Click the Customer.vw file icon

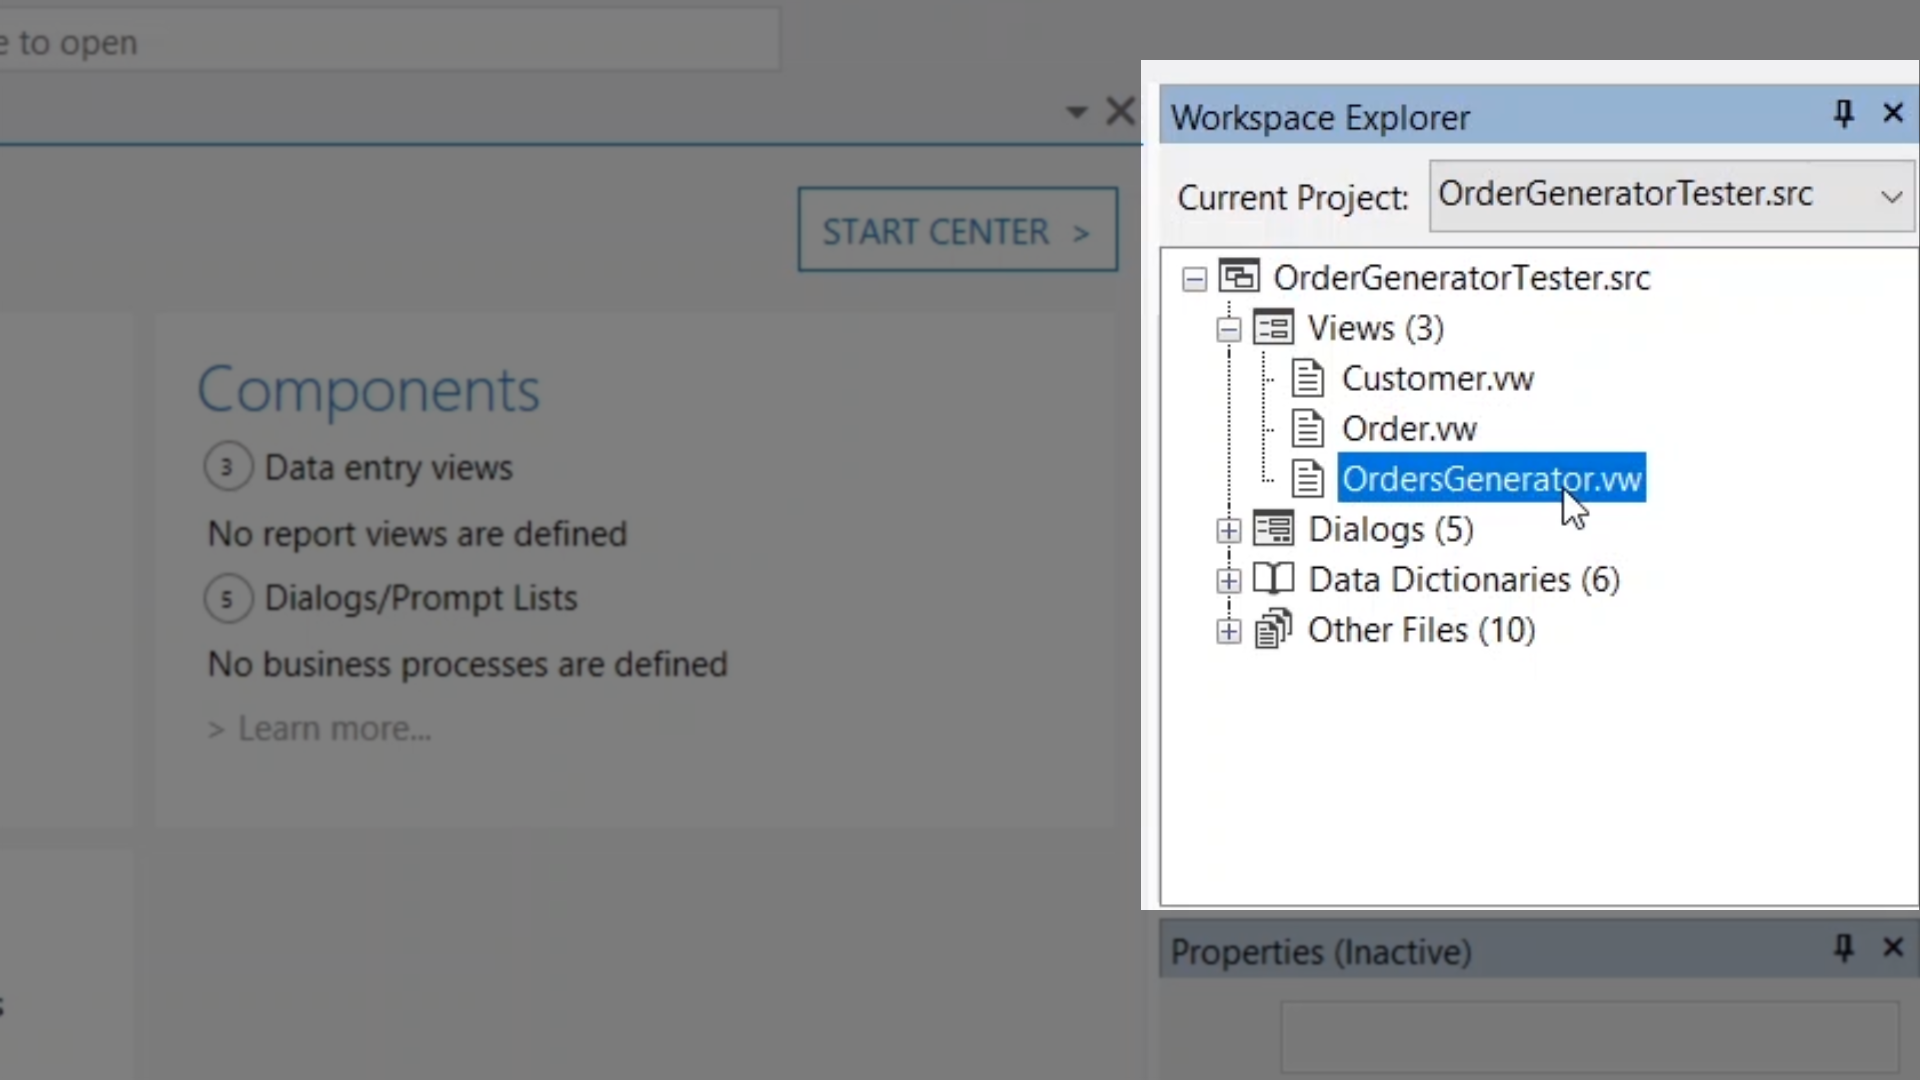tap(1307, 378)
